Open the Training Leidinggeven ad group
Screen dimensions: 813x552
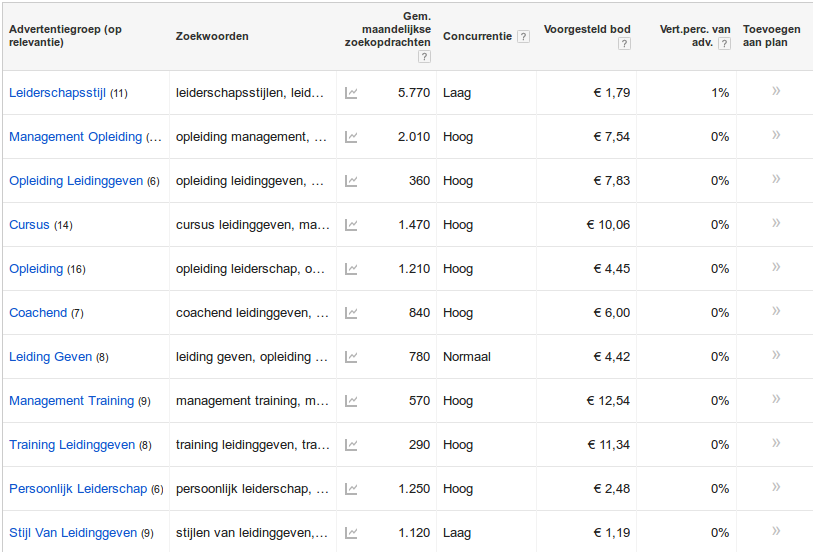[x=72, y=445]
